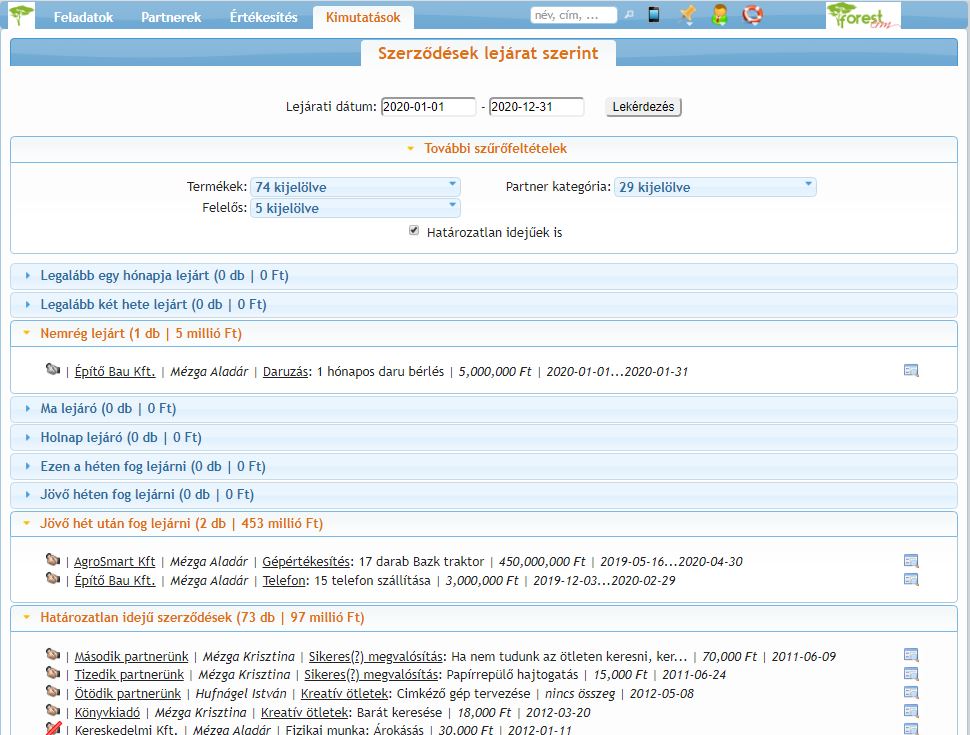Click the mobile phone icon in header
This screenshot has width=970, height=735.
point(654,15)
